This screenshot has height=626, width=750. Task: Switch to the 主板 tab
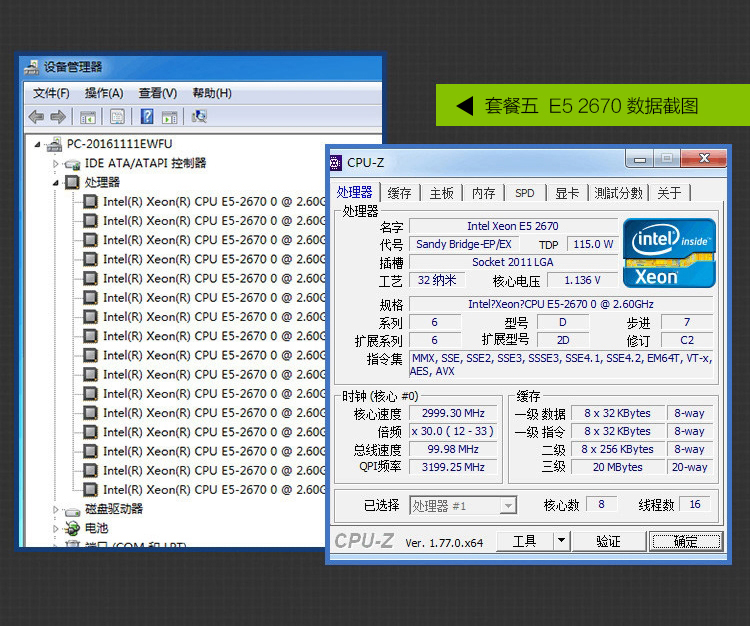pos(441,193)
